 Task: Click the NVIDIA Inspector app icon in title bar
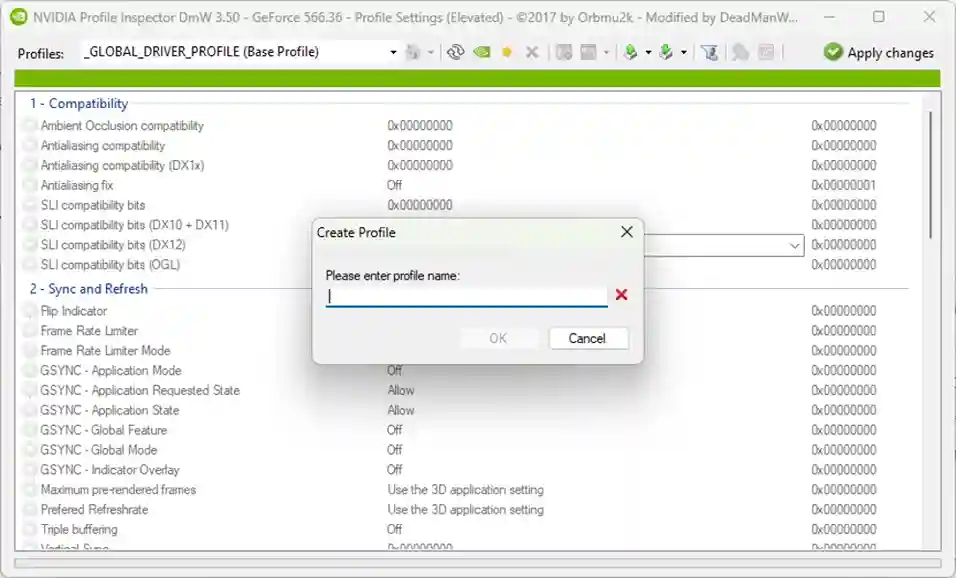click(x=19, y=17)
